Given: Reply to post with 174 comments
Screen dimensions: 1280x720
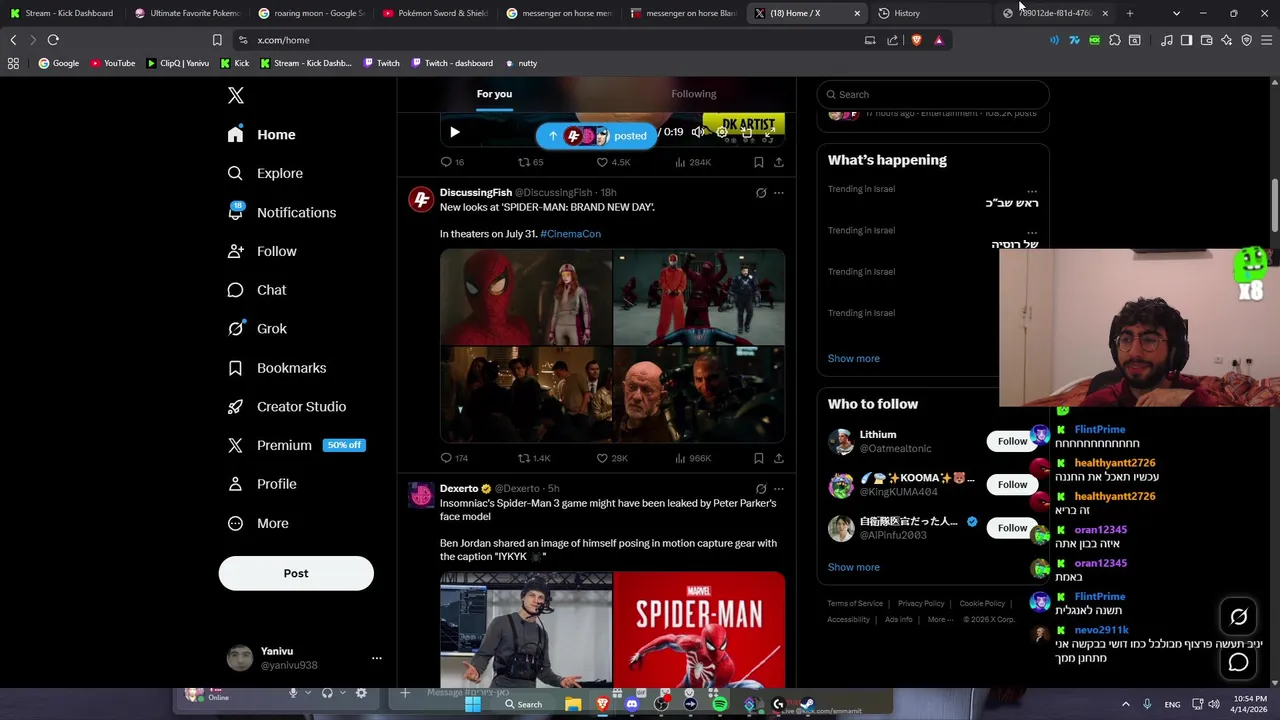Looking at the screenshot, I should point(454,458).
